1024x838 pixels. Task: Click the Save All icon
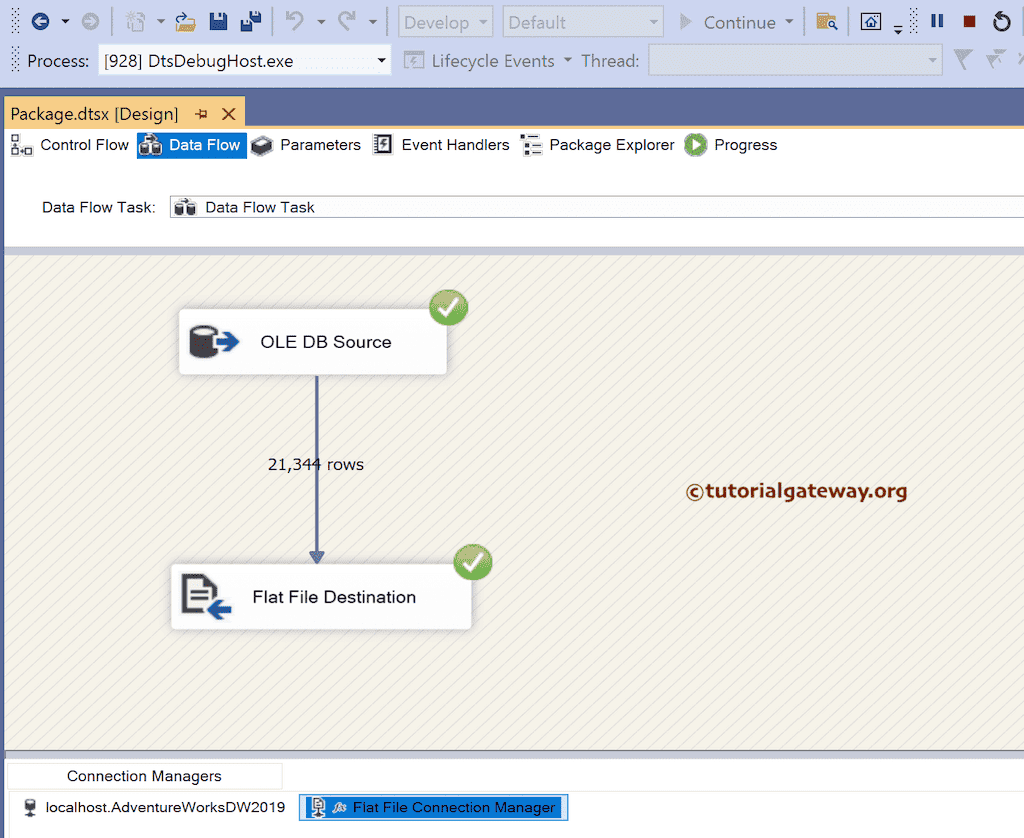[249, 20]
